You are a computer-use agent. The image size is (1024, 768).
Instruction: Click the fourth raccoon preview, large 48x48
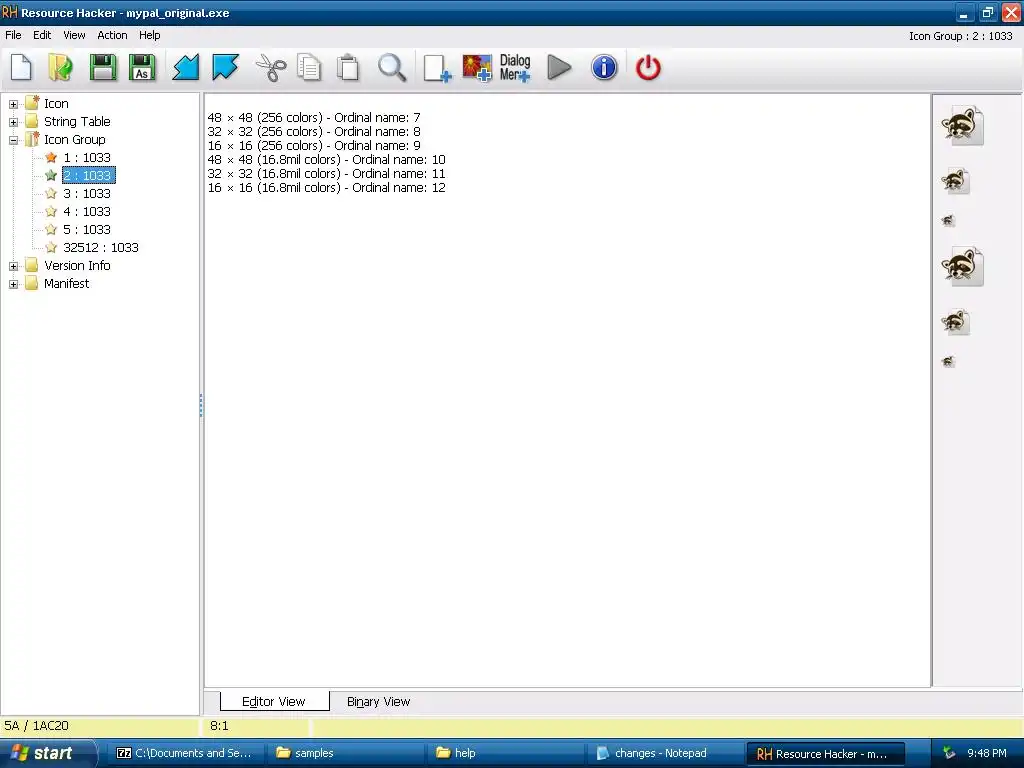click(962, 266)
